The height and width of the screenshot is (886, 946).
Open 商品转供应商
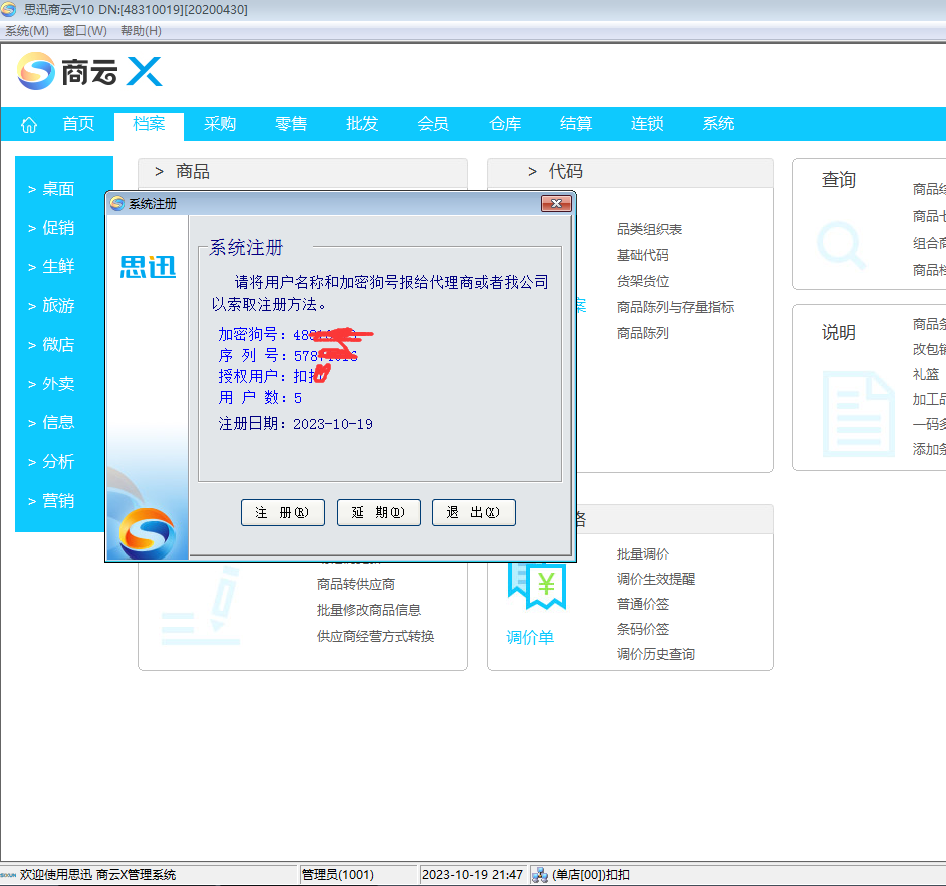(x=356, y=584)
